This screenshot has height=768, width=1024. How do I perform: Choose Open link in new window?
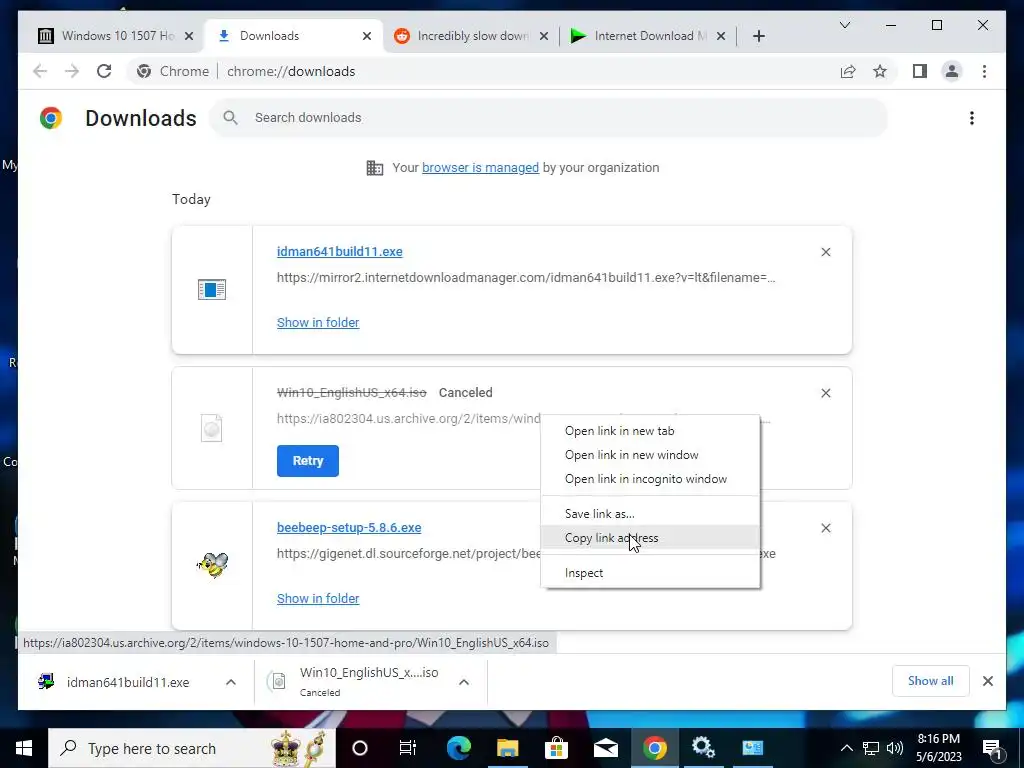pyautogui.click(x=650, y=455)
